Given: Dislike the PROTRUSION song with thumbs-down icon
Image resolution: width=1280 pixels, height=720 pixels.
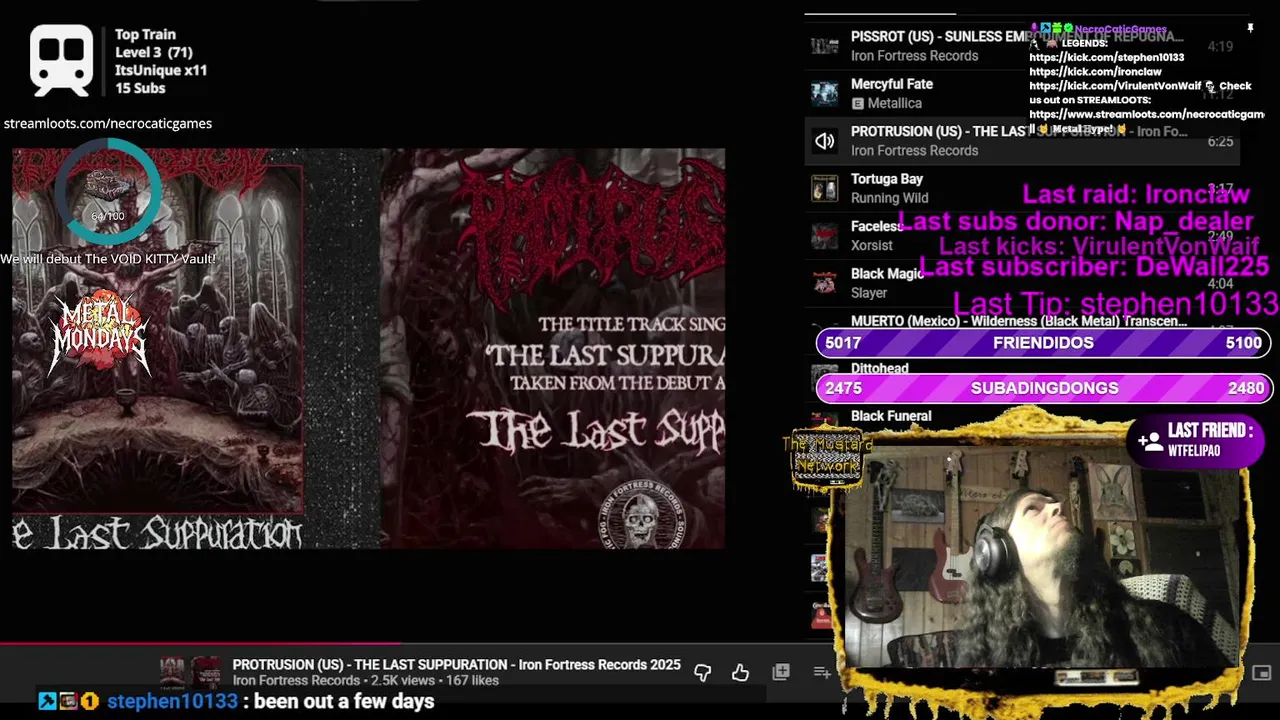Looking at the screenshot, I should point(703,673).
